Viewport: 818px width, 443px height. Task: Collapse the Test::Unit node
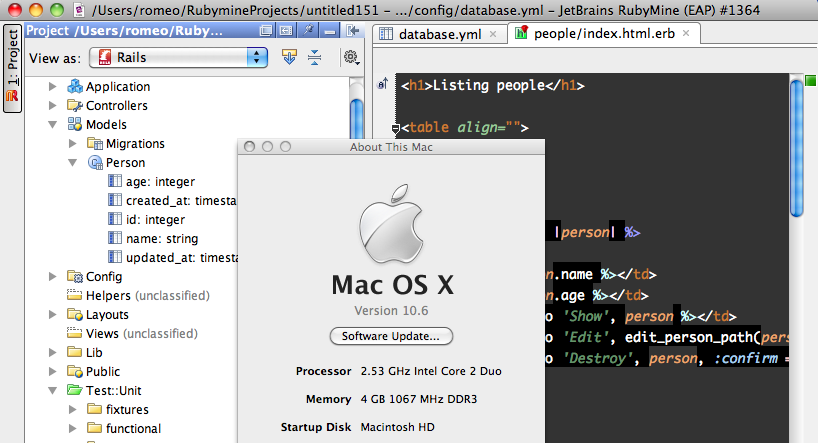(x=53, y=391)
